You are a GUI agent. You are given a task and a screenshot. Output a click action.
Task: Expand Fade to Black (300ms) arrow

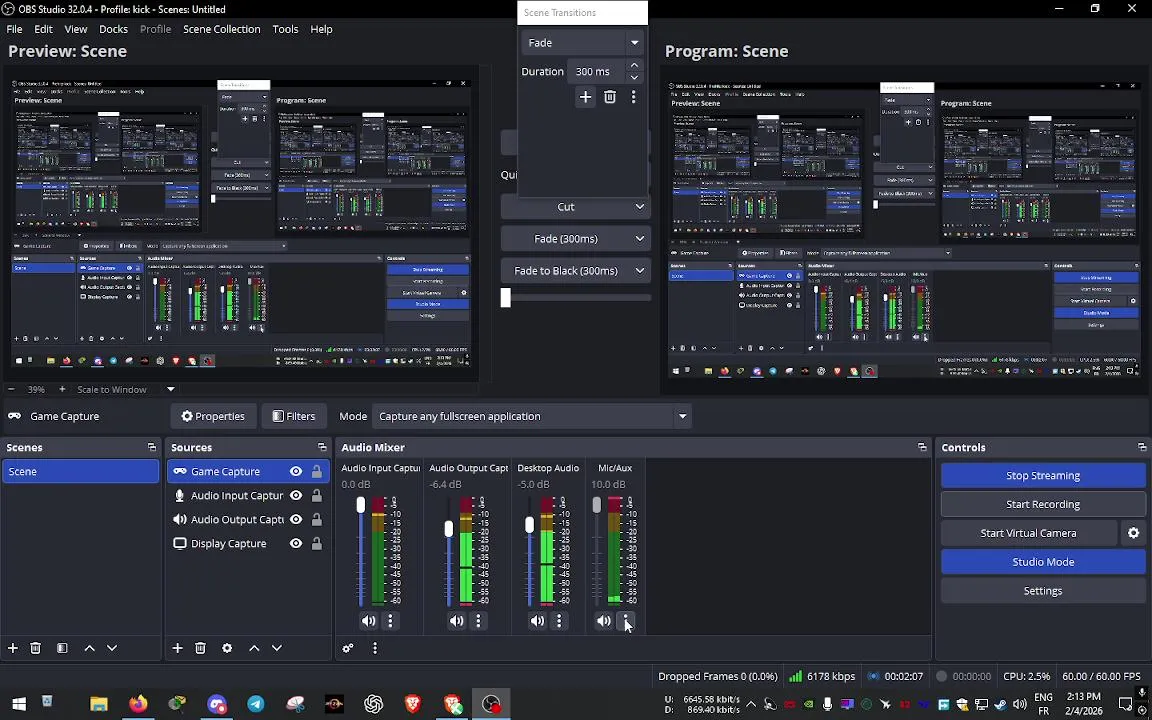point(639,271)
